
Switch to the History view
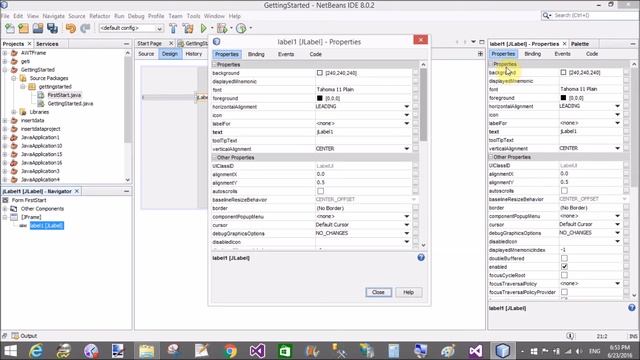coord(193,54)
